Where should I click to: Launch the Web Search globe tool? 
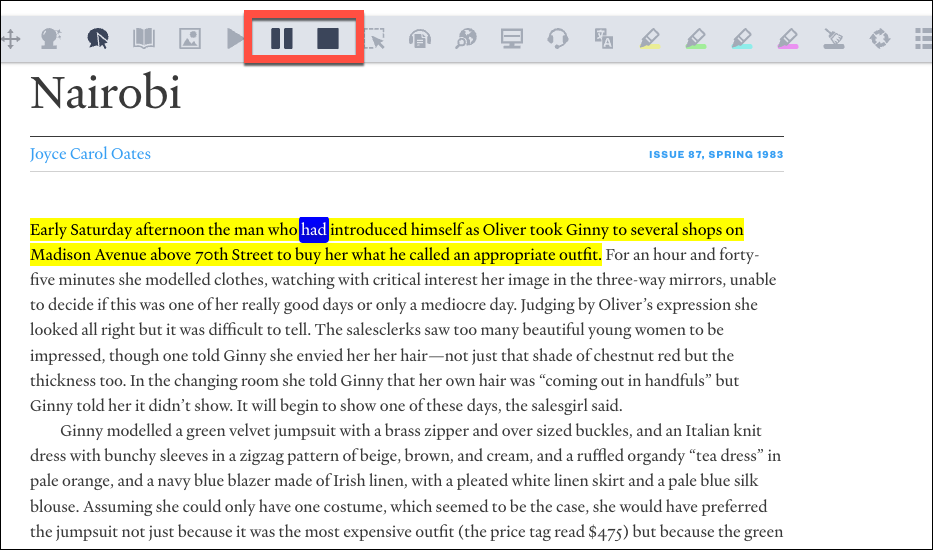click(x=466, y=39)
